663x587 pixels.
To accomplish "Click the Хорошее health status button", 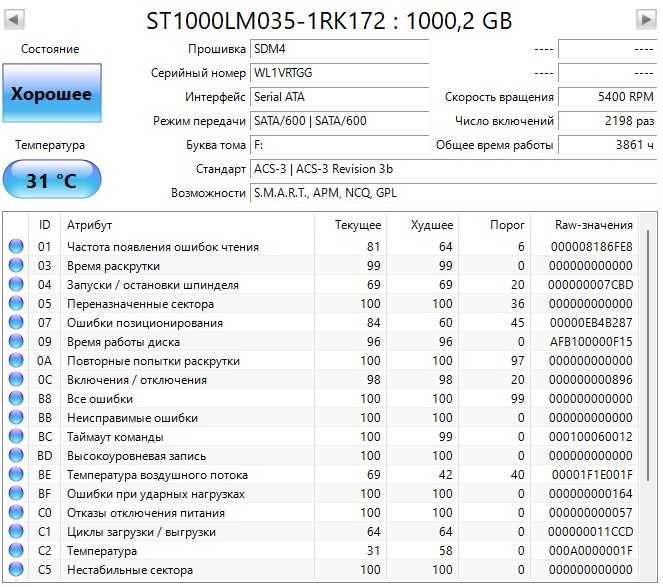I will pos(52,93).
